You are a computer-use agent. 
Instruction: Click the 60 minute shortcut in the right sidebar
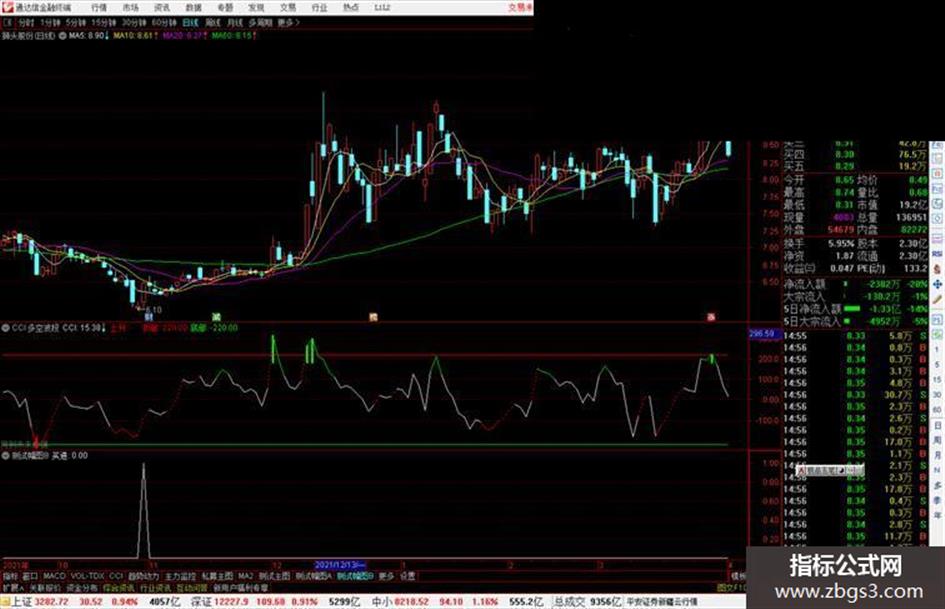tap(937, 410)
